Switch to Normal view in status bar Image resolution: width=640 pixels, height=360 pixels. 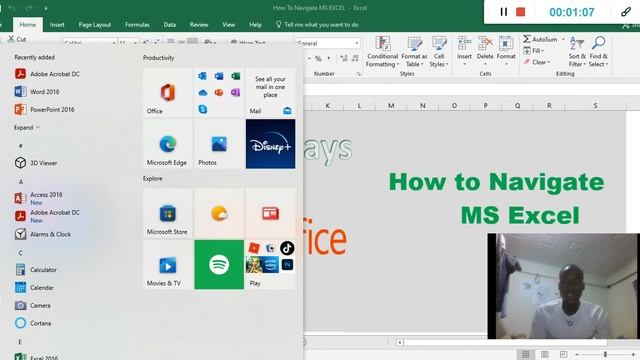click(526, 354)
